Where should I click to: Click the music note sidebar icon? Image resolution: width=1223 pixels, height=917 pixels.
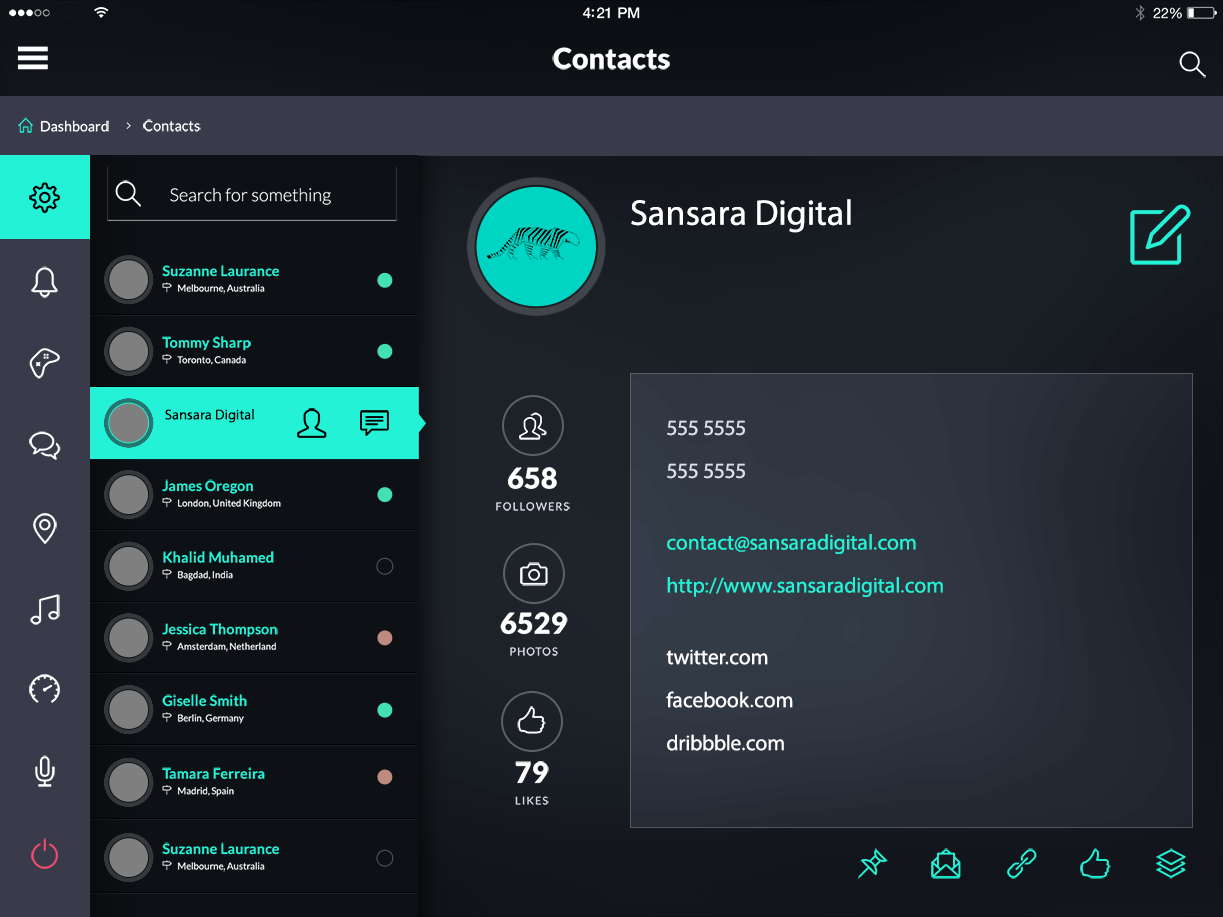(44, 609)
